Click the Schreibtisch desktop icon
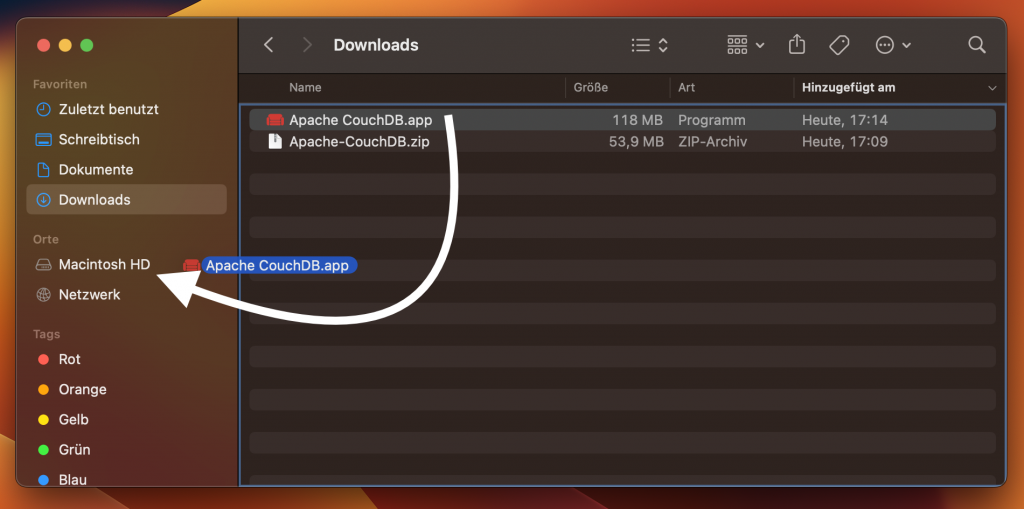This screenshot has height=509, width=1024. click(x=43, y=139)
